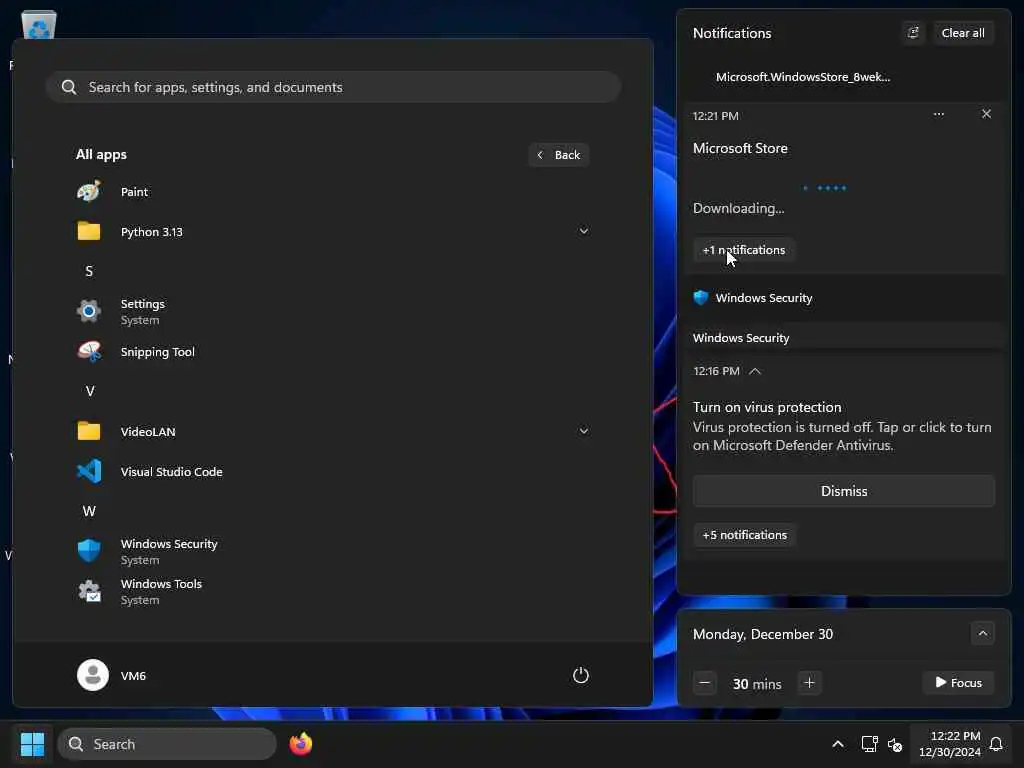This screenshot has width=1024, height=768.
Task: Dismiss the virus protection notification
Action: coord(844,491)
